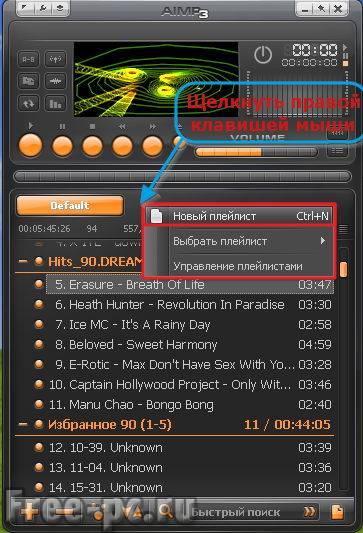Click the double-arrow search go button

click(x=309, y=512)
